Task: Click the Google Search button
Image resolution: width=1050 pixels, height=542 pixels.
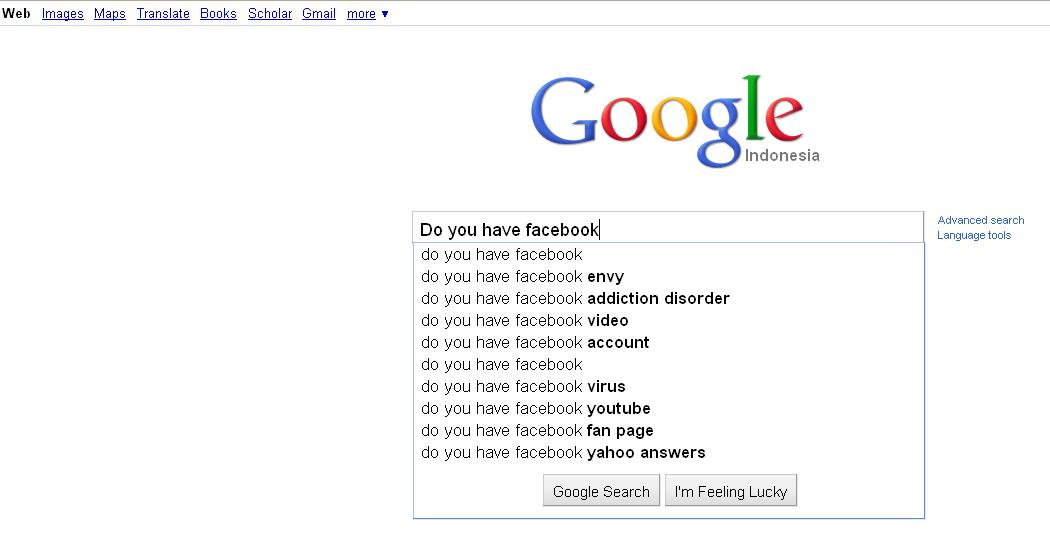Action: click(x=601, y=491)
